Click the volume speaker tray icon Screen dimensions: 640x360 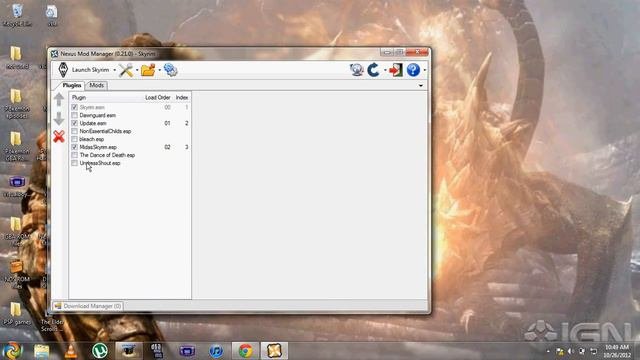571,351
